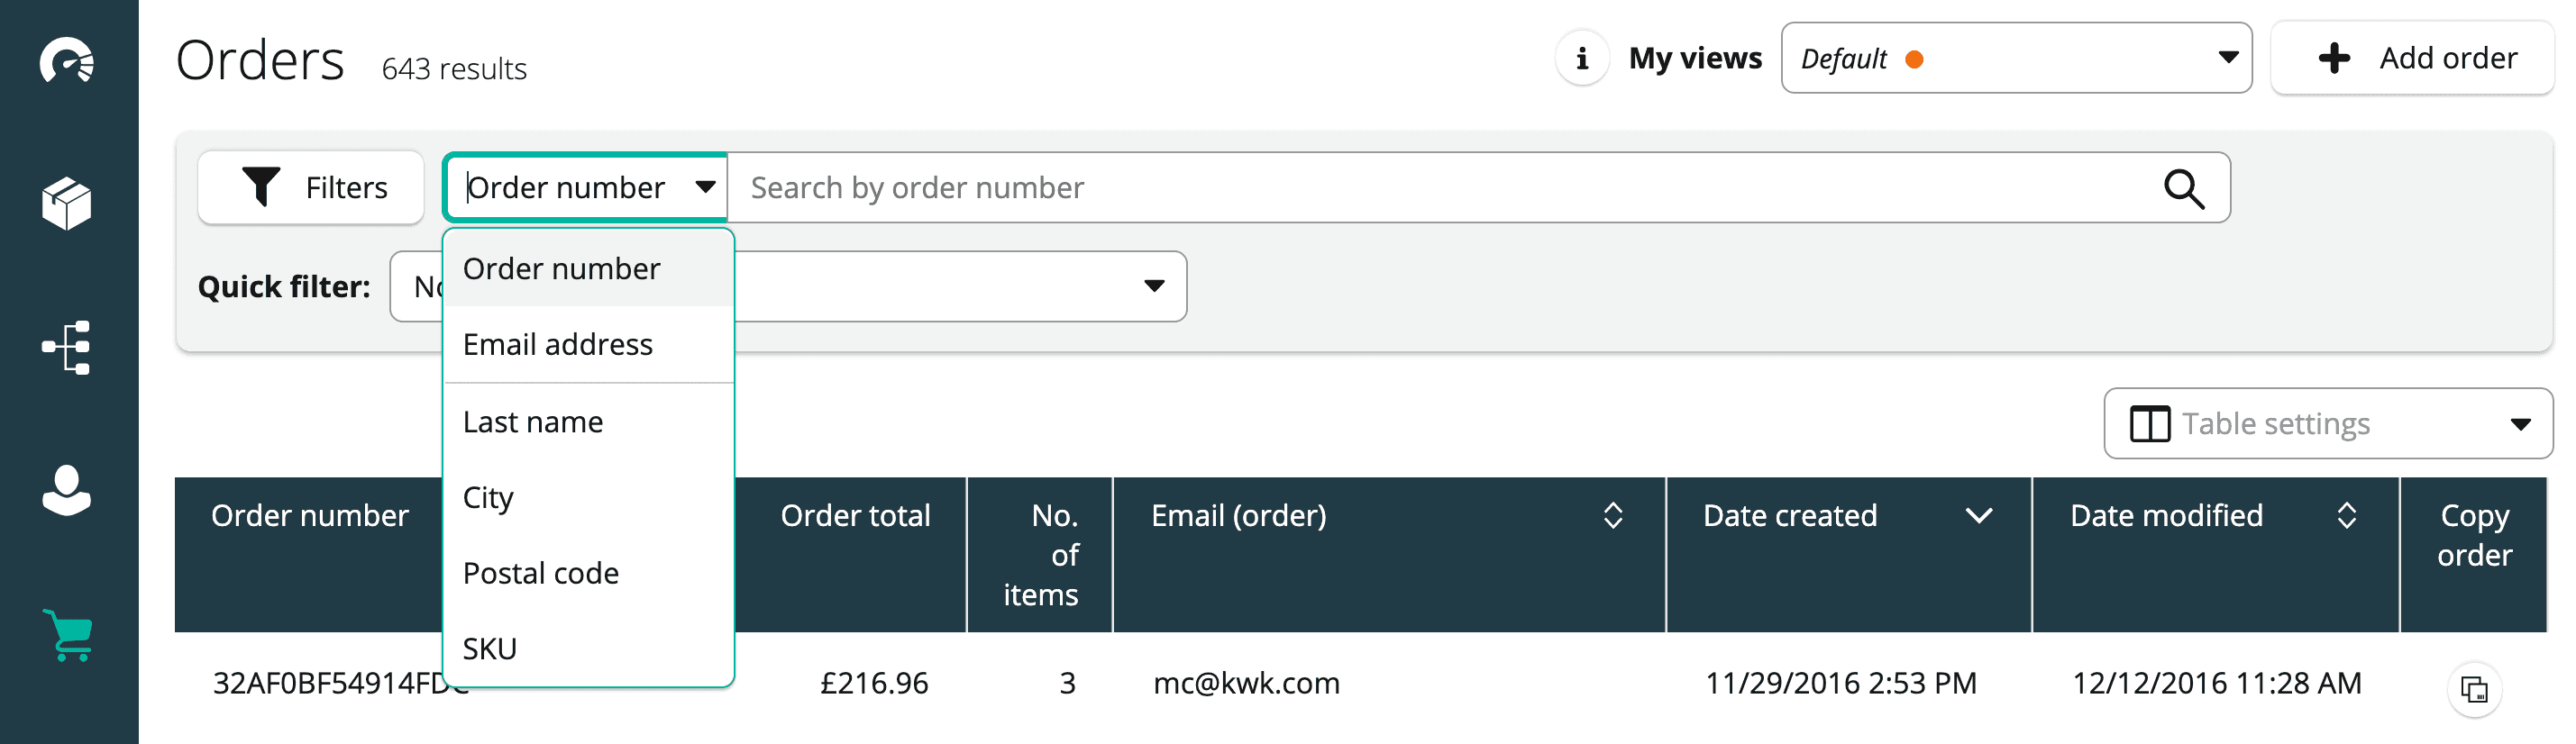Screen dimensions: 2576x744
Task: Open the hierarchy tree icon in sidebar
Action: pos(67,347)
